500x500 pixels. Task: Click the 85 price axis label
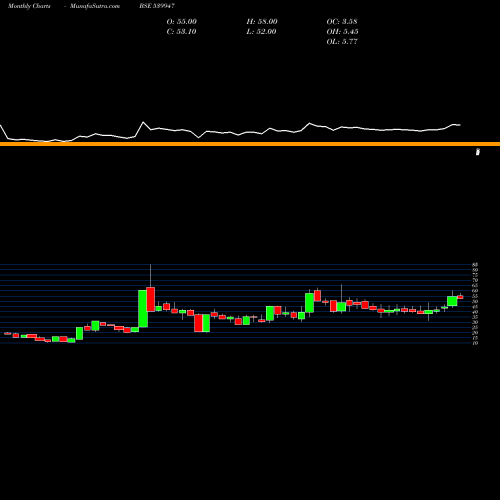475,265
